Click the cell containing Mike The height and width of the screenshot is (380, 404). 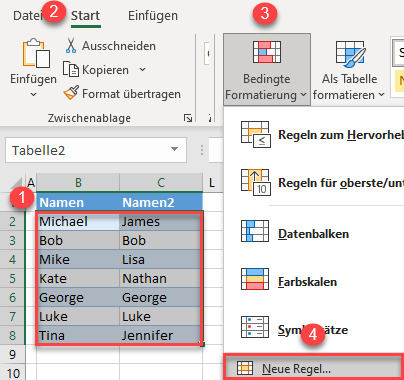tap(78, 259)
